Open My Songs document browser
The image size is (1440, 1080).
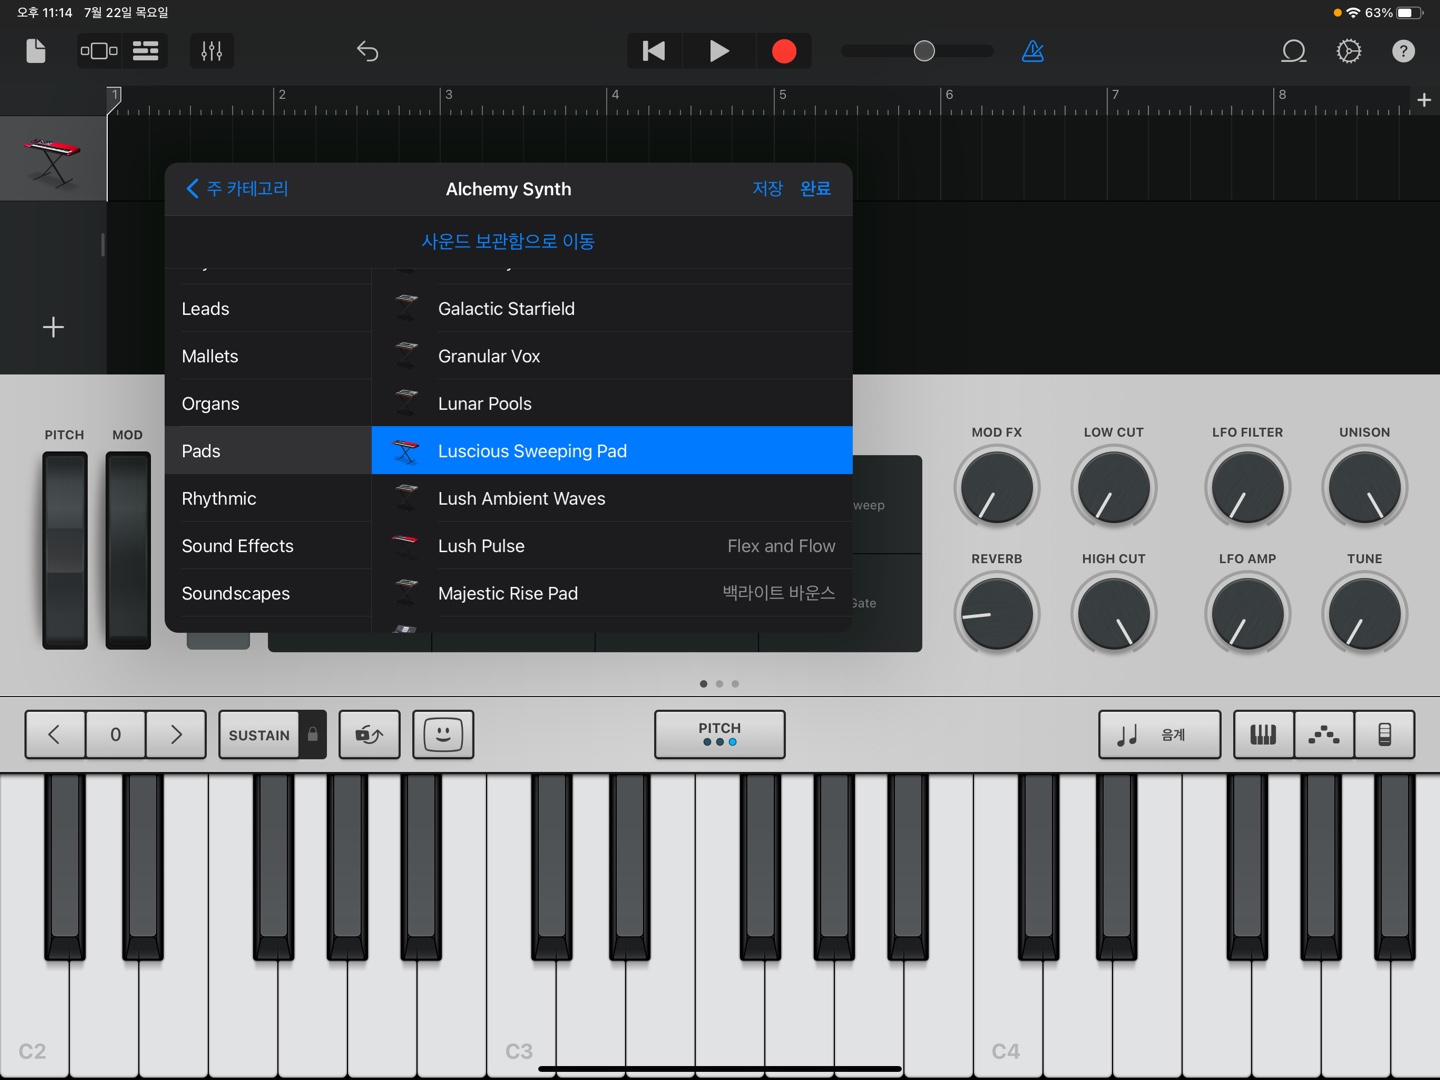36,51
